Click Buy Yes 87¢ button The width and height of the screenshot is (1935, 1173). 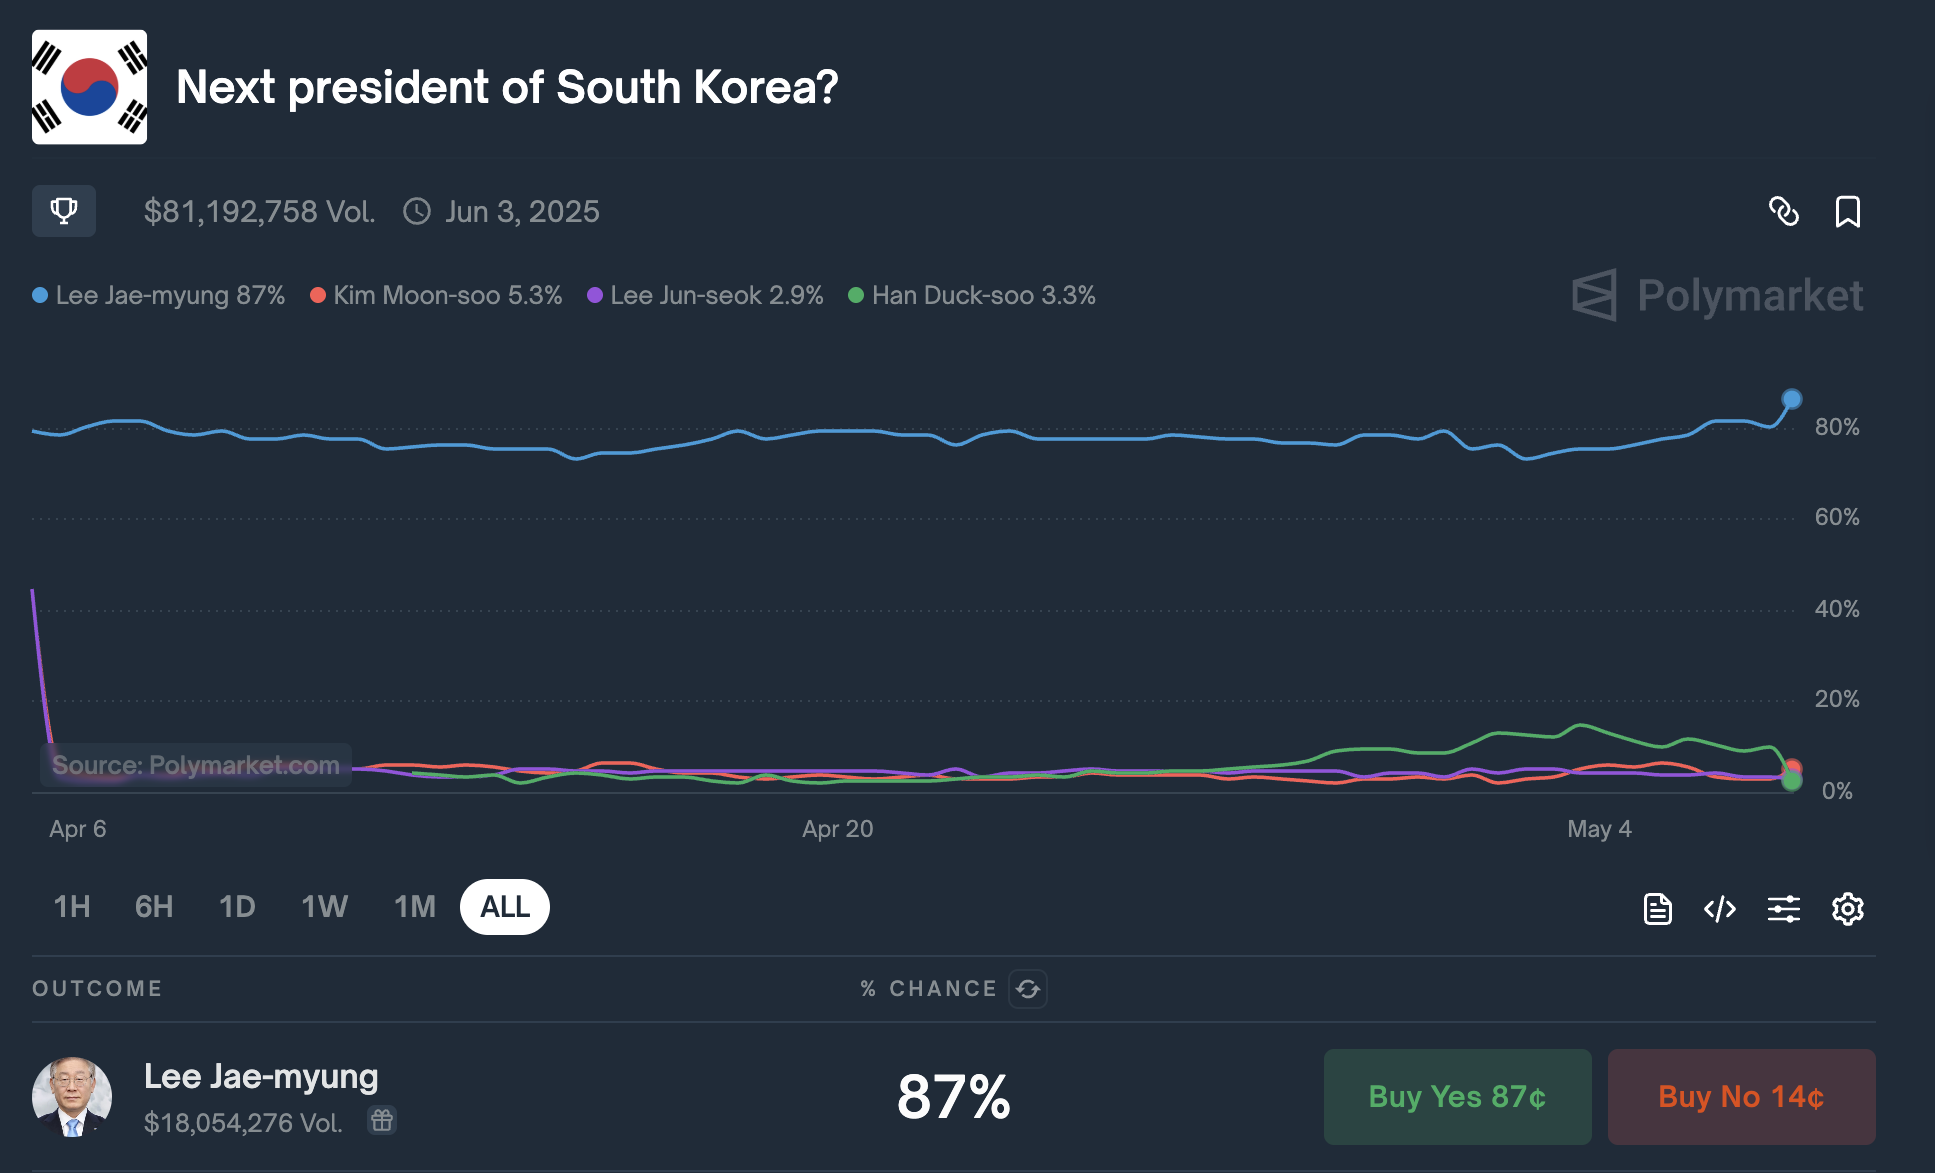1458,1097
